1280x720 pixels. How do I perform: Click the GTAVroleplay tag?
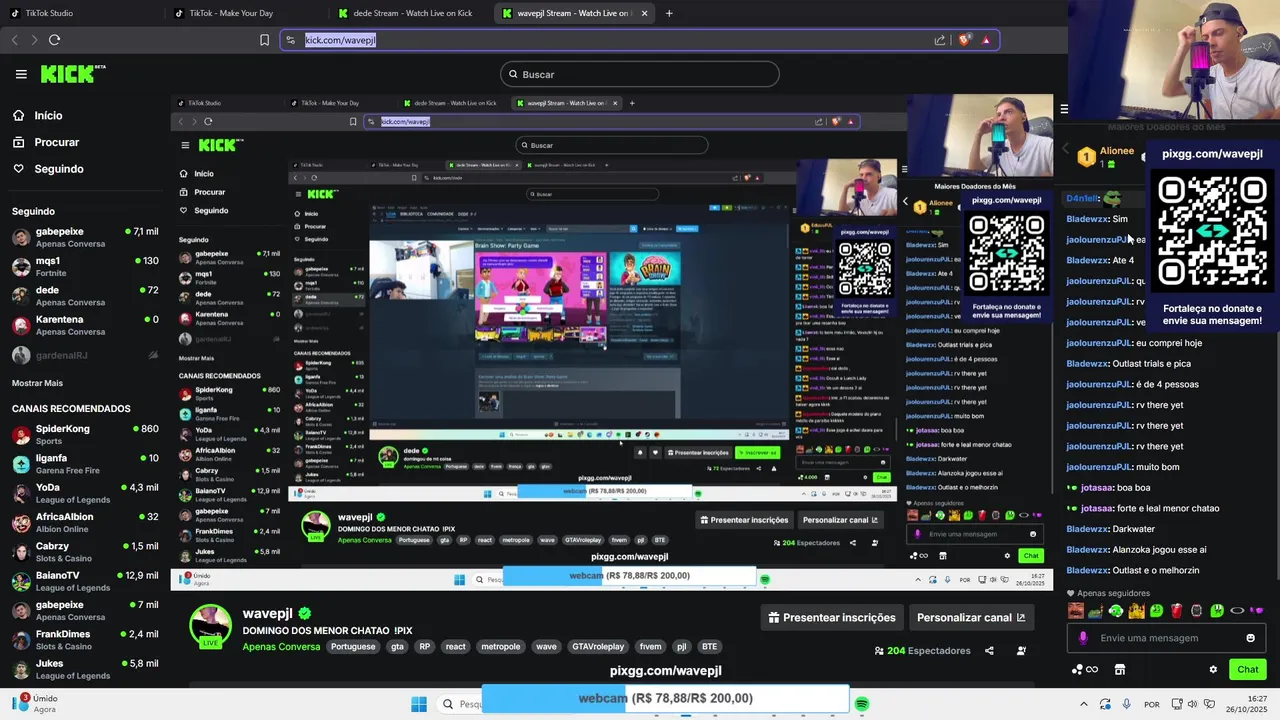tap(597, 647)
